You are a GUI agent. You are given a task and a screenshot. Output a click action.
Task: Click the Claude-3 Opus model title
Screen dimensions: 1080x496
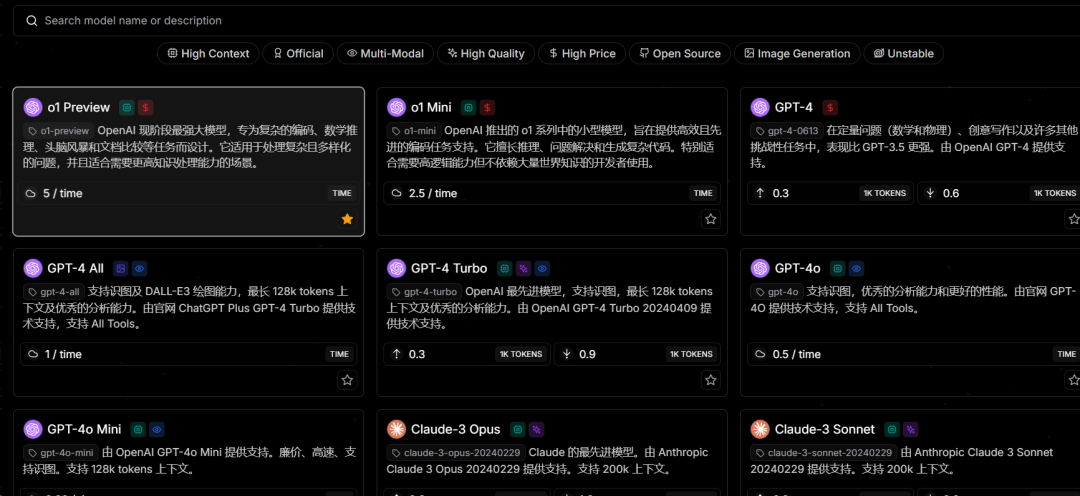click(456, 430)
